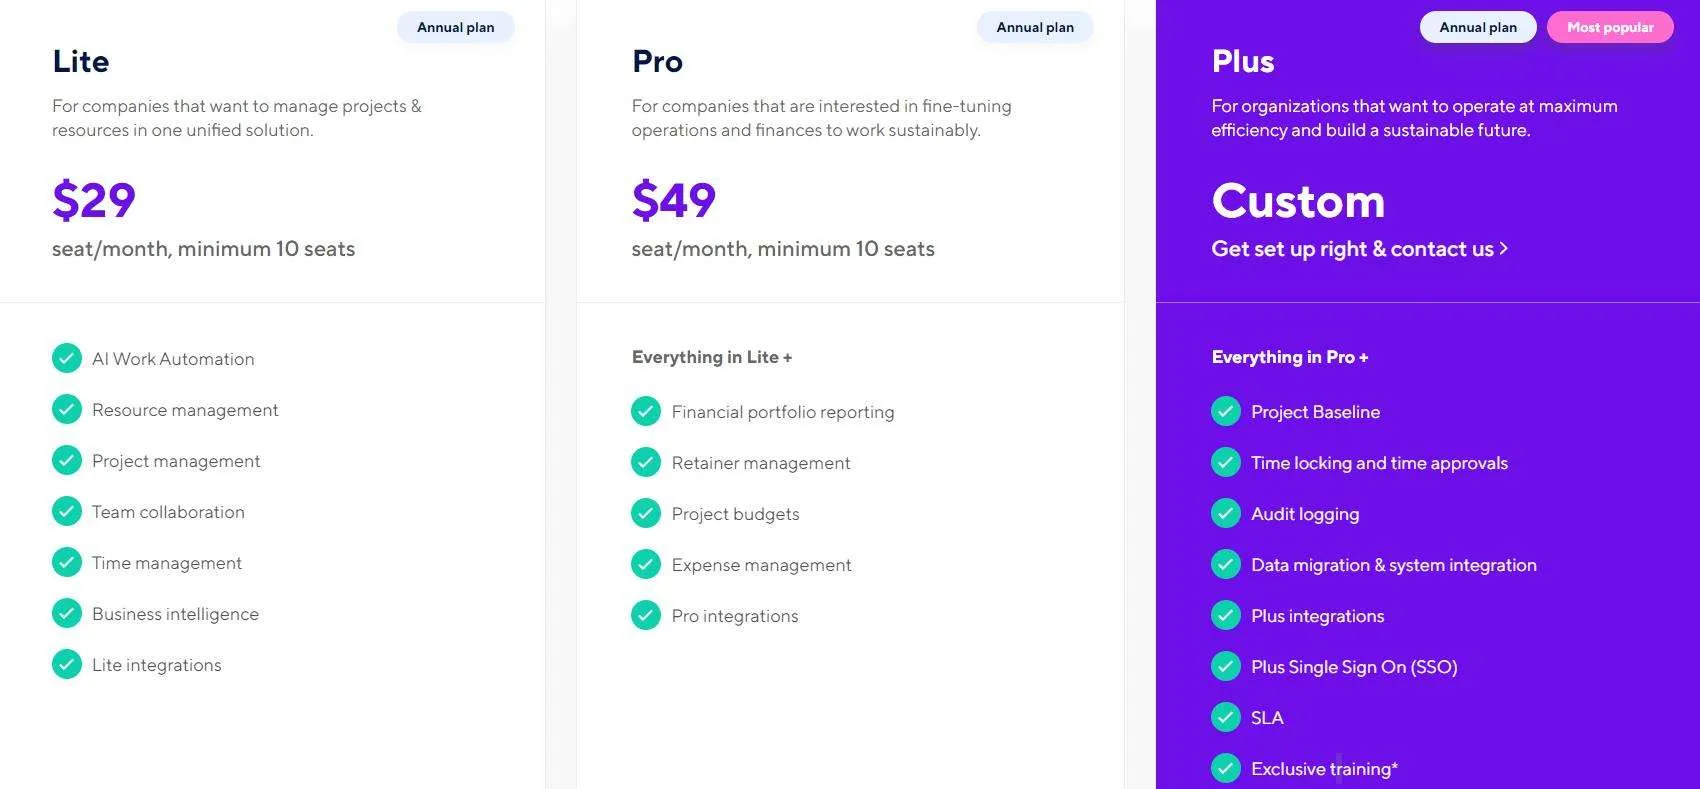Click the pink Most popular badge

click(1610, 27)
